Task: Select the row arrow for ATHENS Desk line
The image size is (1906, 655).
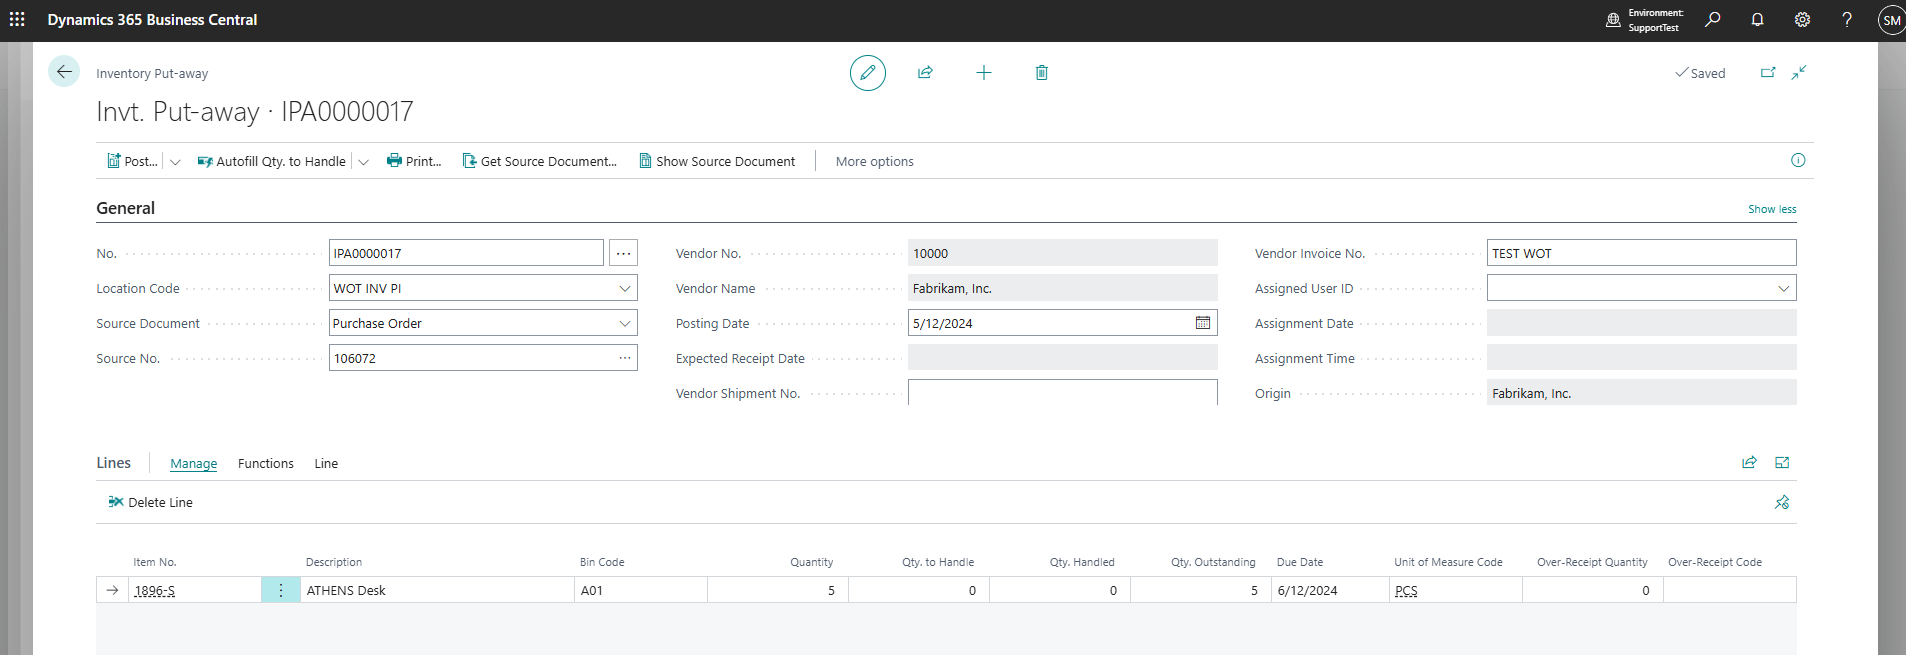Action: coord(112,590)
